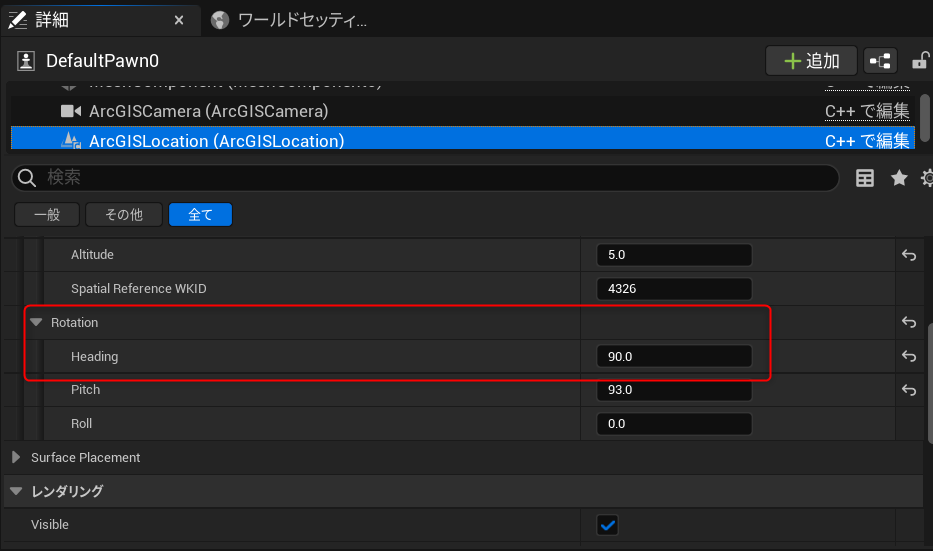
Task: Click the search magnifier icon
Action: pos(27,177)
